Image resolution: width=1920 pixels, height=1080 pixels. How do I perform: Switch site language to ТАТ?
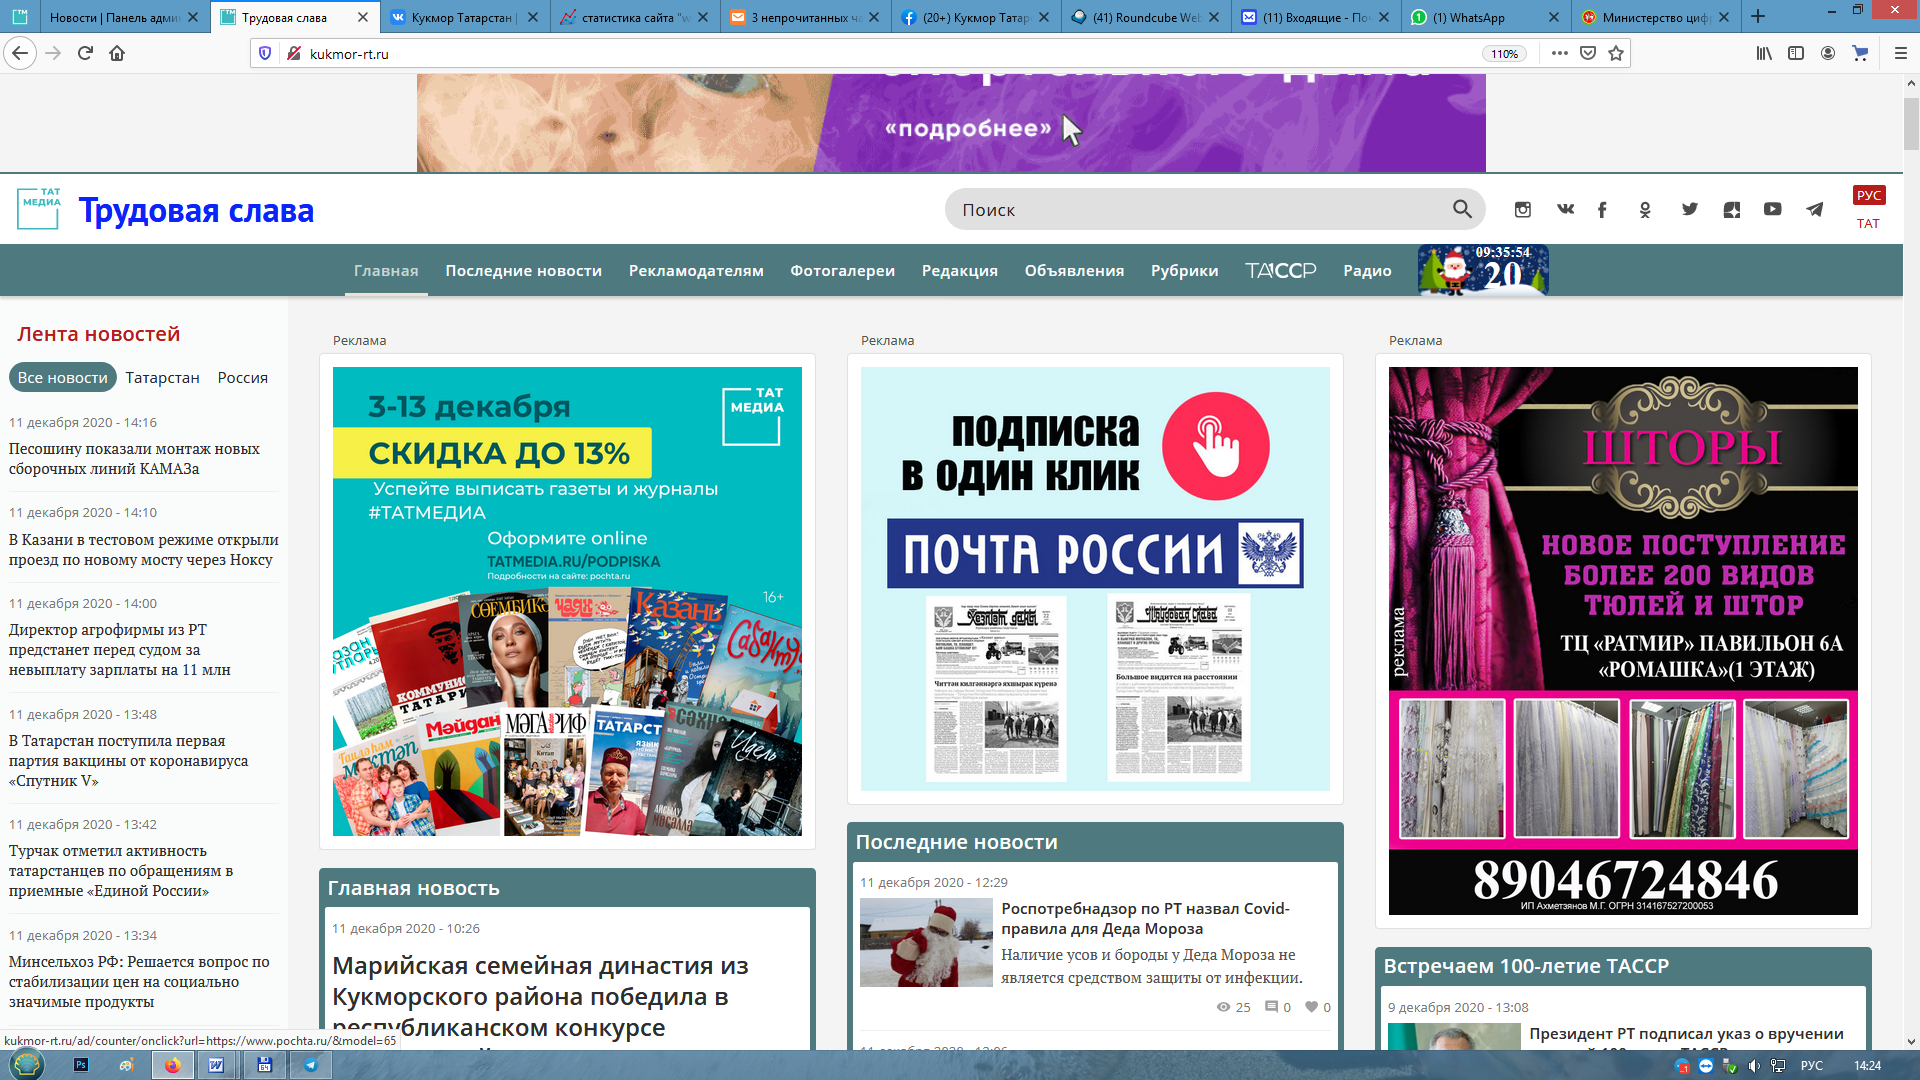click(x=1868, y=224)
